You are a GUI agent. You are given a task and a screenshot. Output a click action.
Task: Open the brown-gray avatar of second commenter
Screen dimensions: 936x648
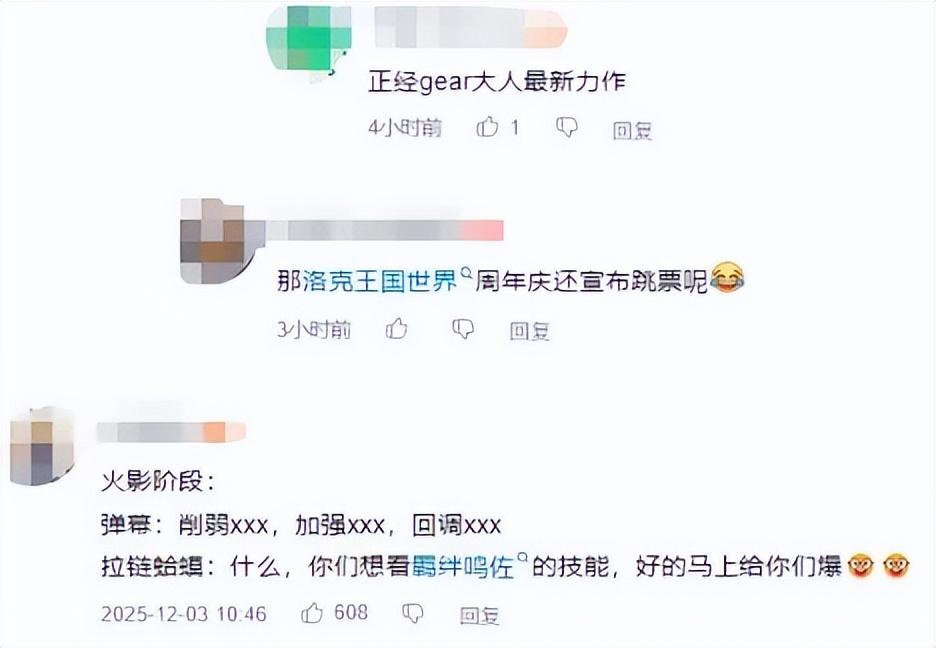click(222, 240)
